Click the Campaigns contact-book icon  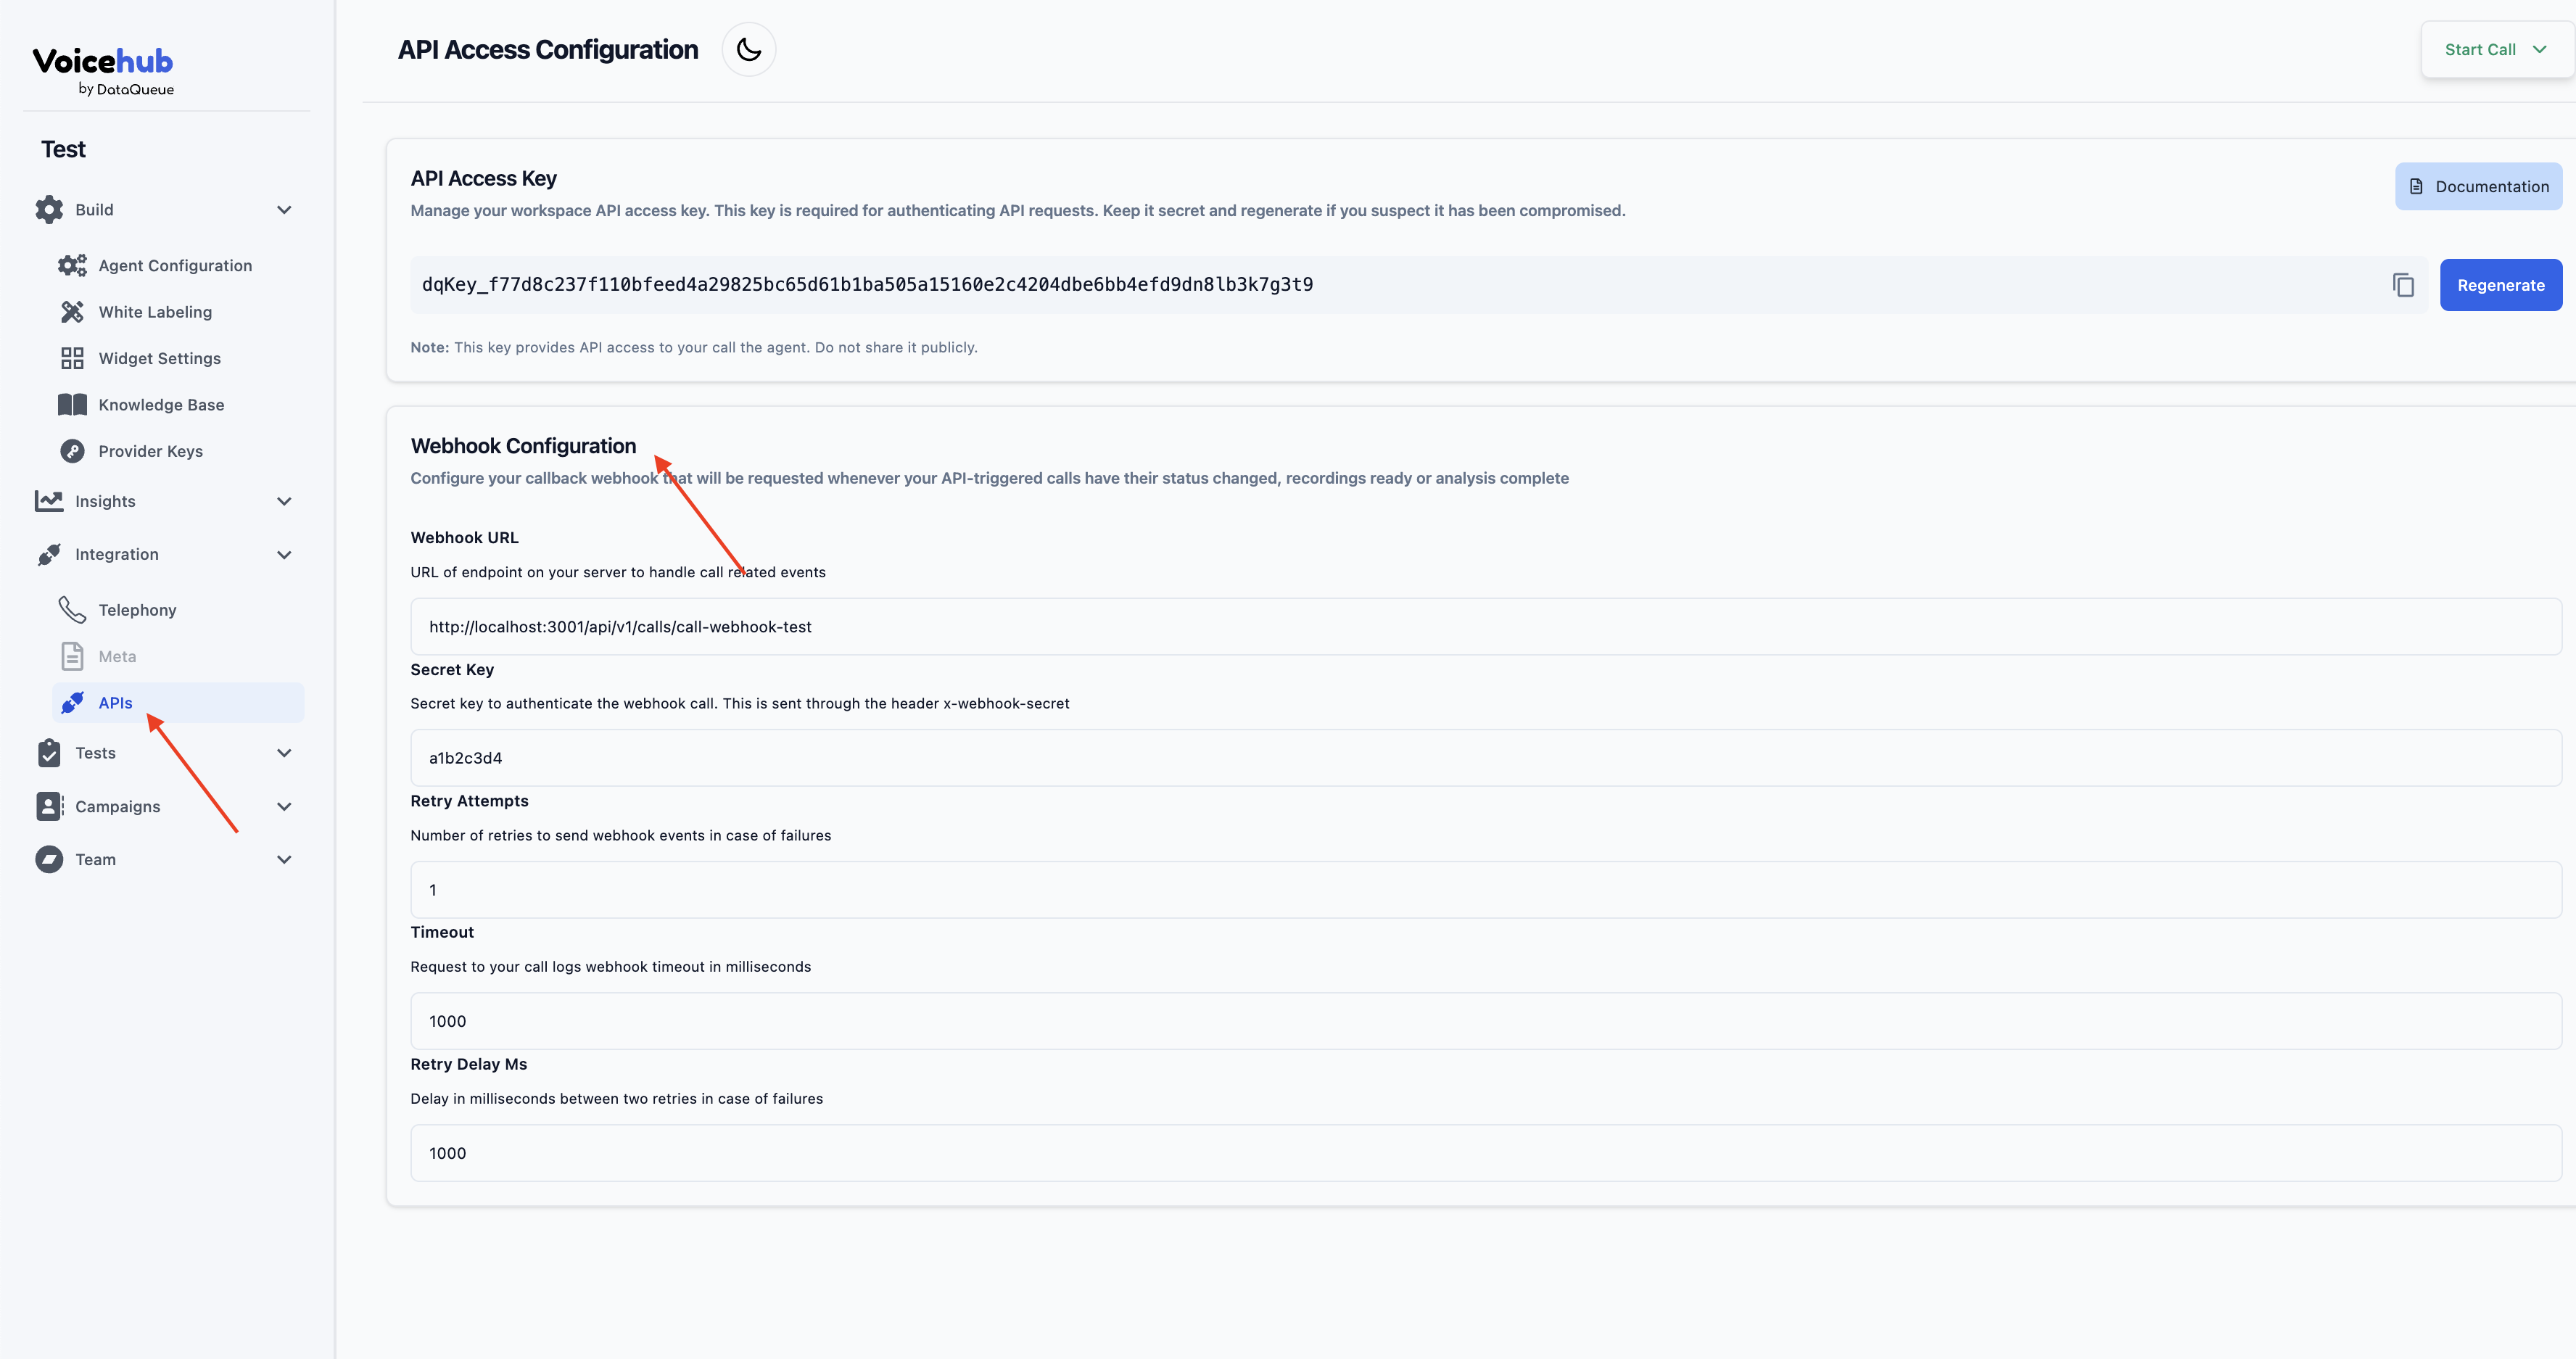(49, 806)
